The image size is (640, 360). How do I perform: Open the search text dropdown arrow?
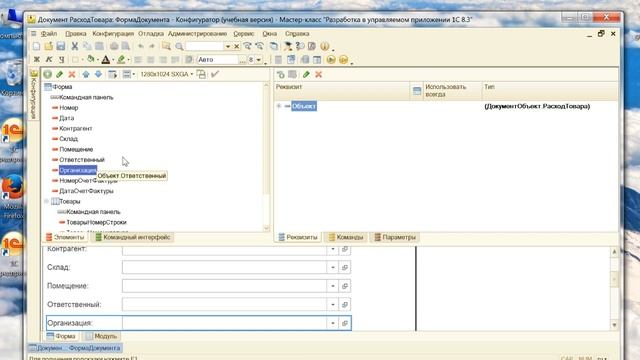tap(228, 47)
